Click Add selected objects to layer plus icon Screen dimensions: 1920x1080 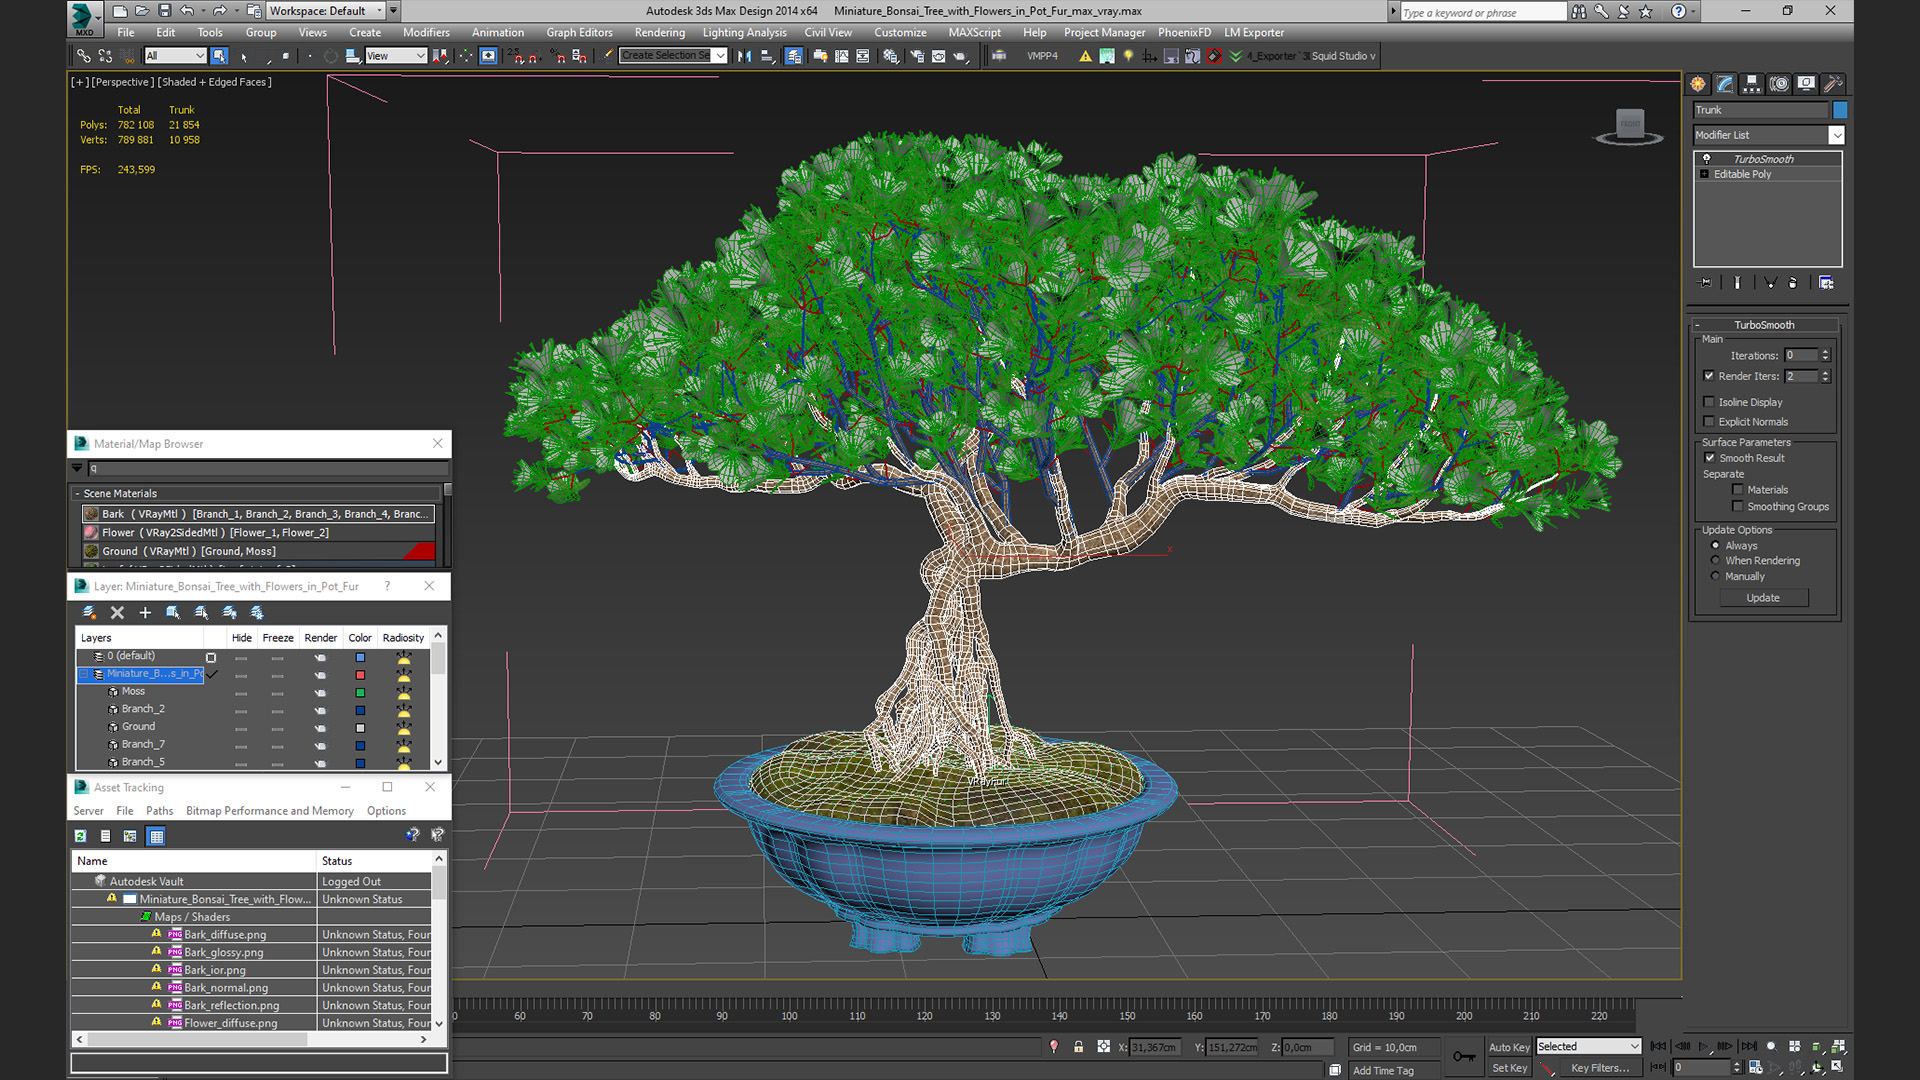click(x=145, y=613)
